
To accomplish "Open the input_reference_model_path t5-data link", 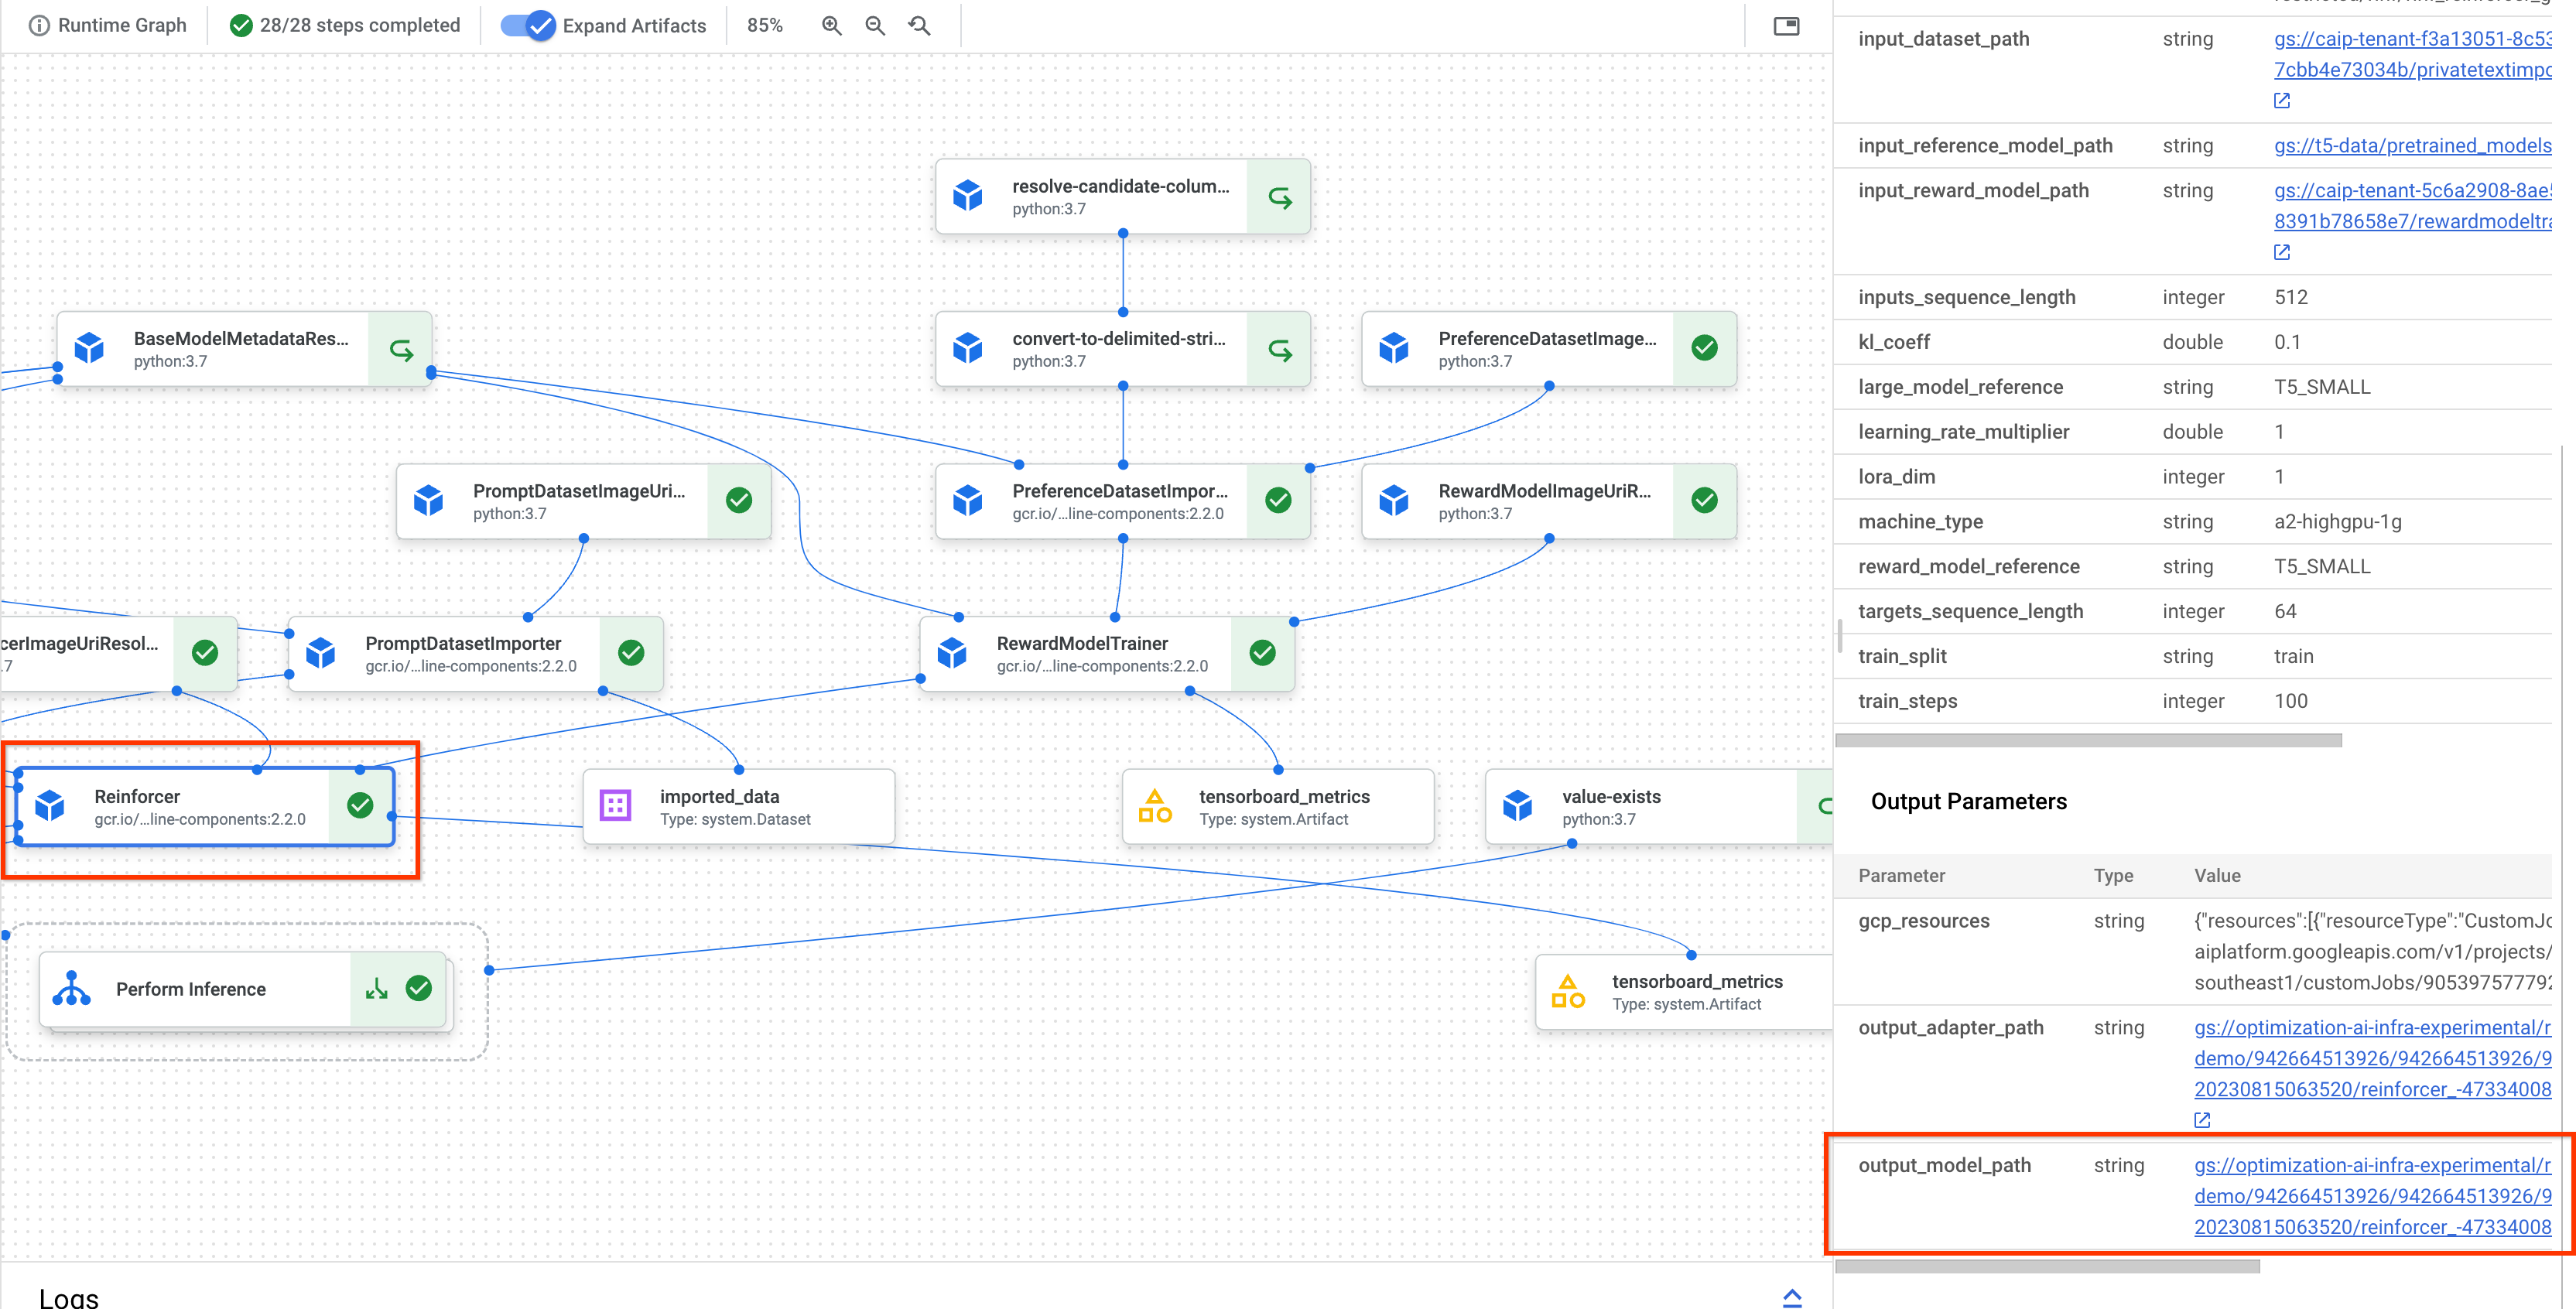I will (2411, 146).
